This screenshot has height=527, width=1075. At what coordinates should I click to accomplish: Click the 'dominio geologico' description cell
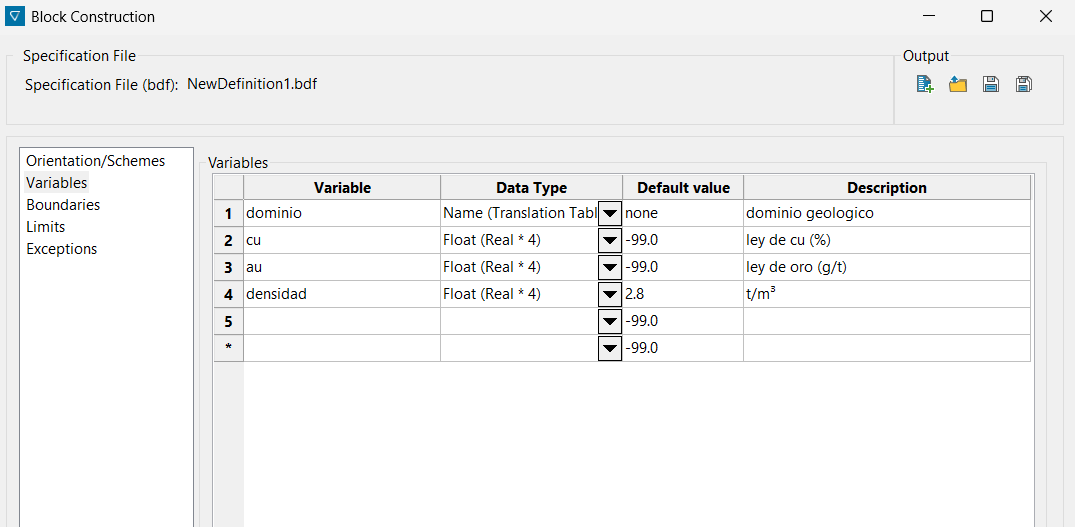tap(886, 213)
